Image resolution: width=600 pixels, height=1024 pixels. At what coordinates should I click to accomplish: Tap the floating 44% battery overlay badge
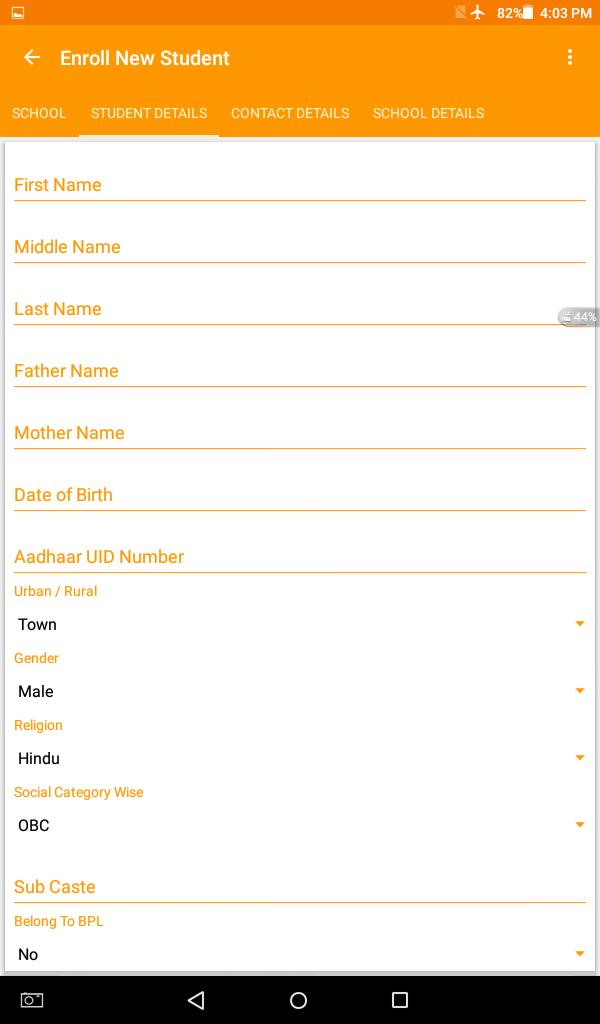click(x=579, y=317)
